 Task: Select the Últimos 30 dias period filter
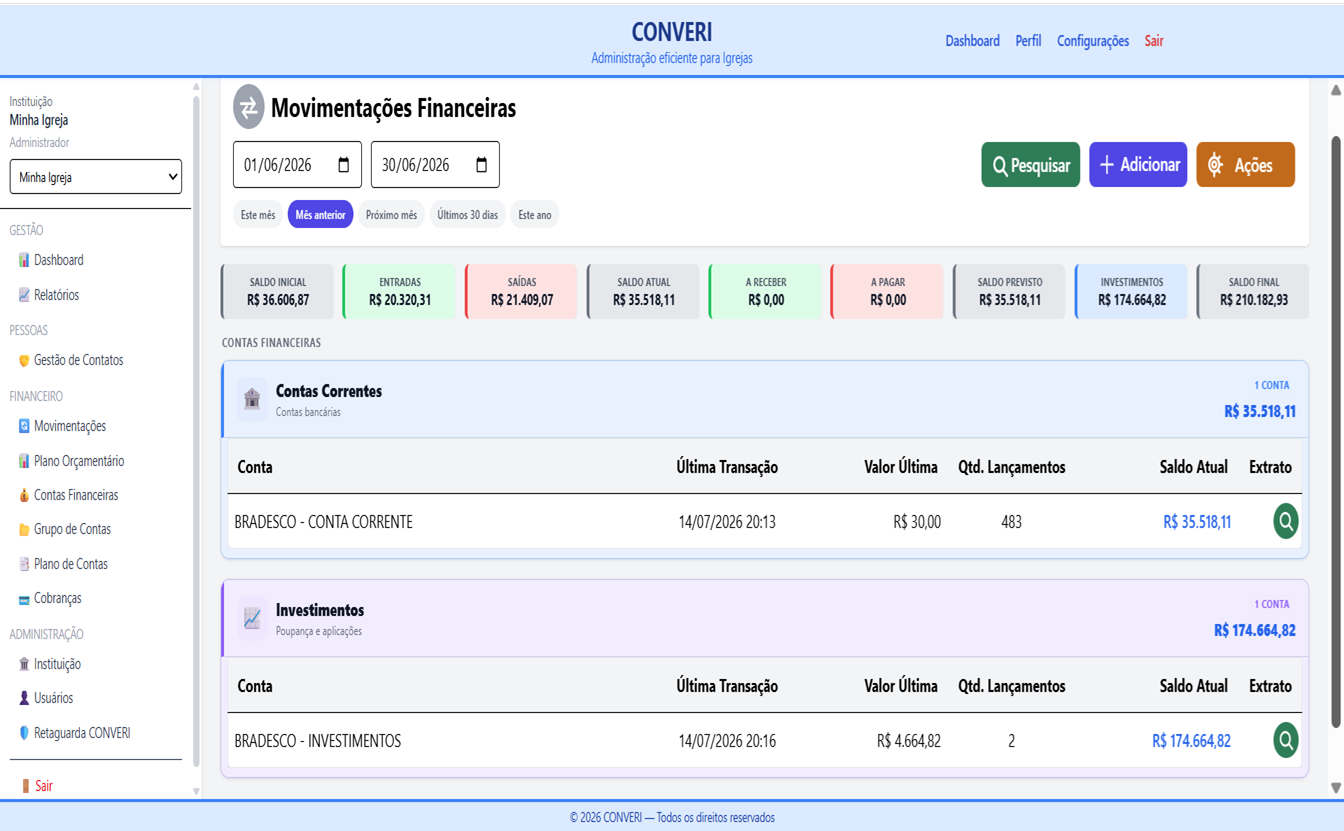click(467, 215)
